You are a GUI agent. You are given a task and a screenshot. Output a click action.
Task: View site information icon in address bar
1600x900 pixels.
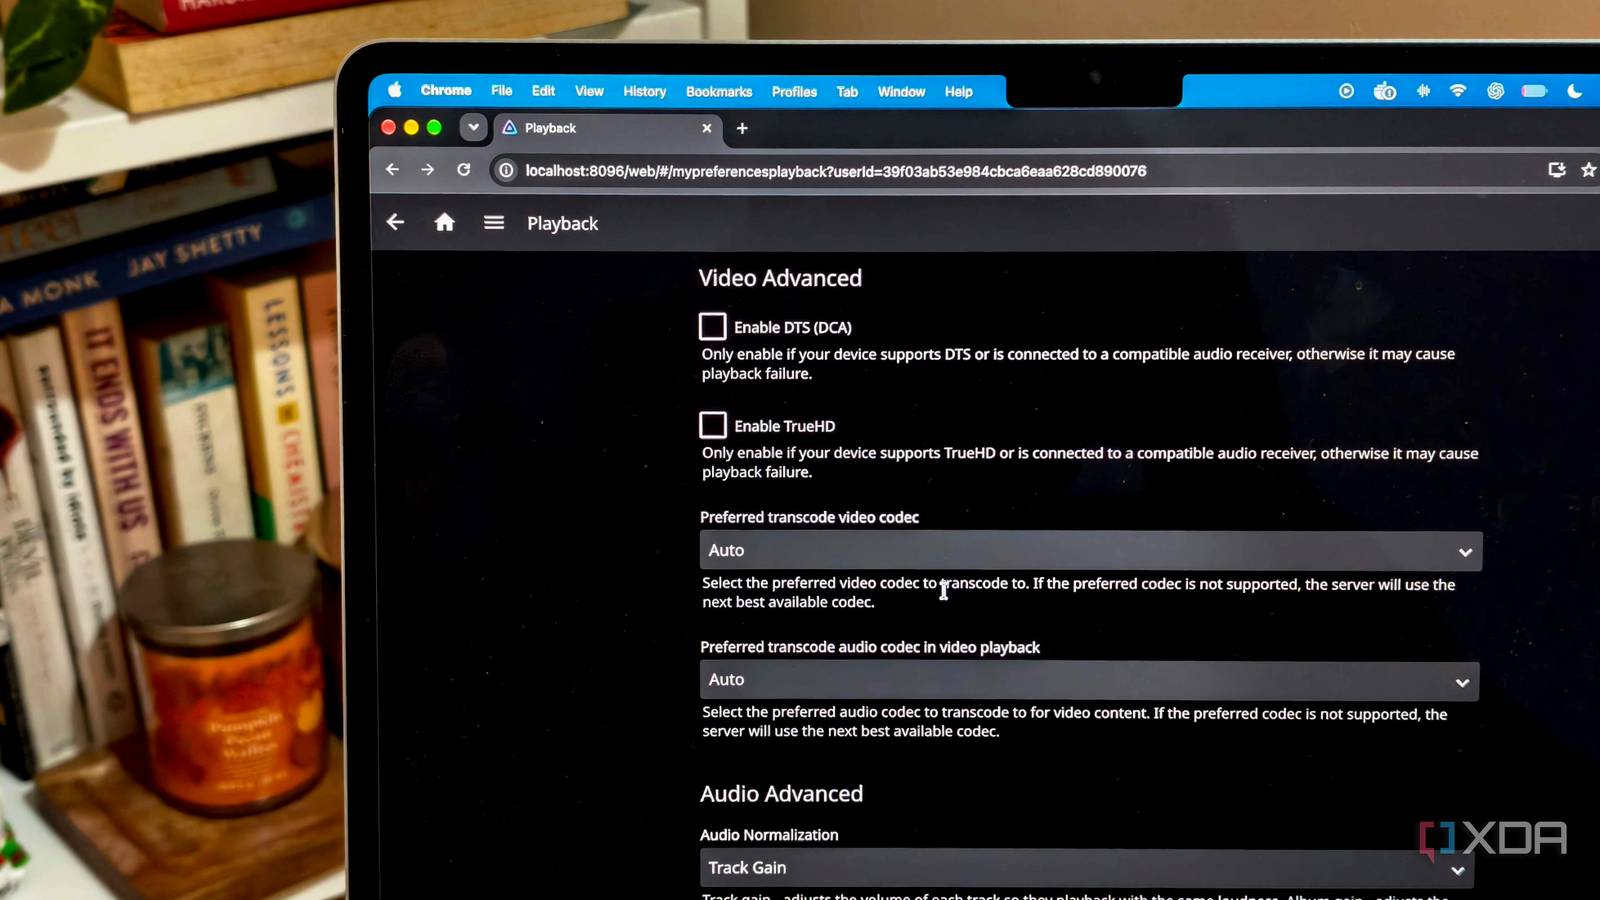tap(506, 171)
